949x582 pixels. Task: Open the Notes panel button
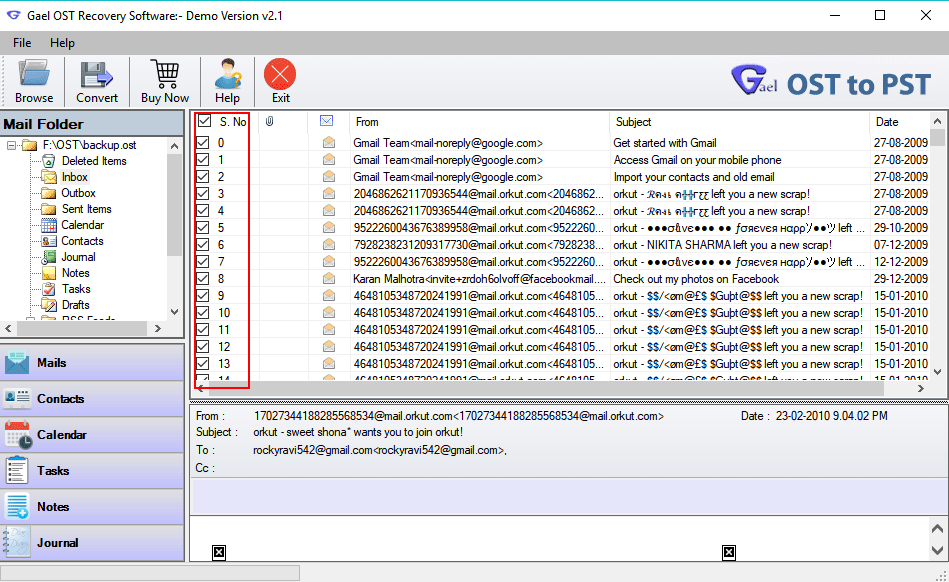click(x=92, y=507)
